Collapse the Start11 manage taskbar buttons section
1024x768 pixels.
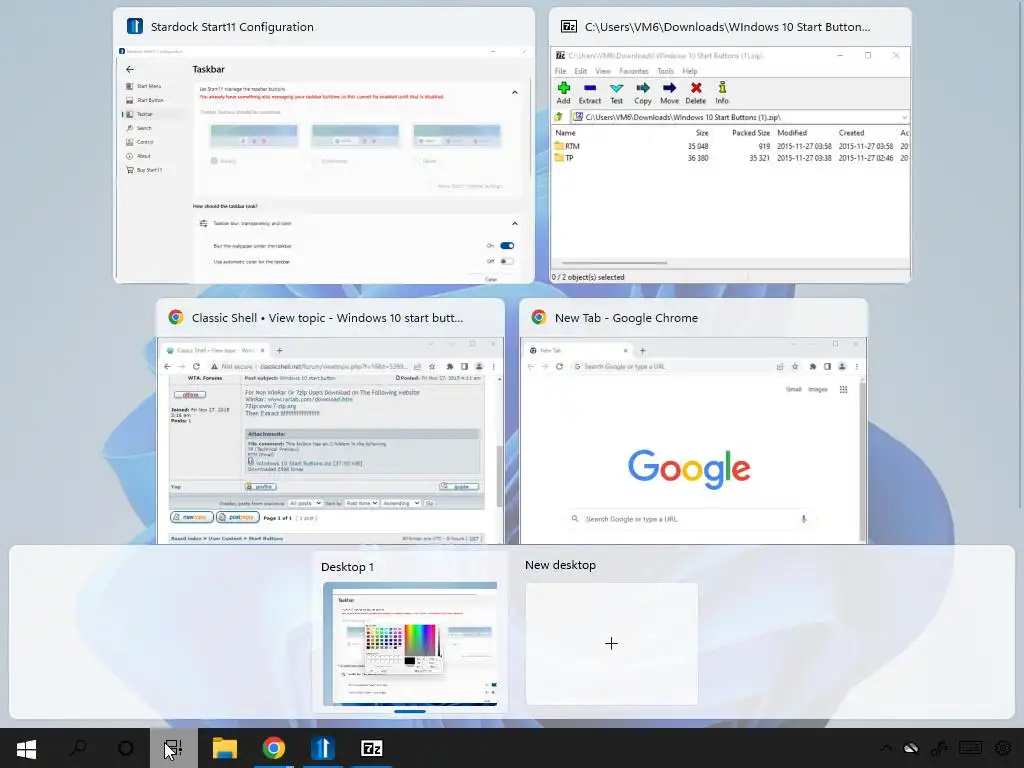pos(515,93)
